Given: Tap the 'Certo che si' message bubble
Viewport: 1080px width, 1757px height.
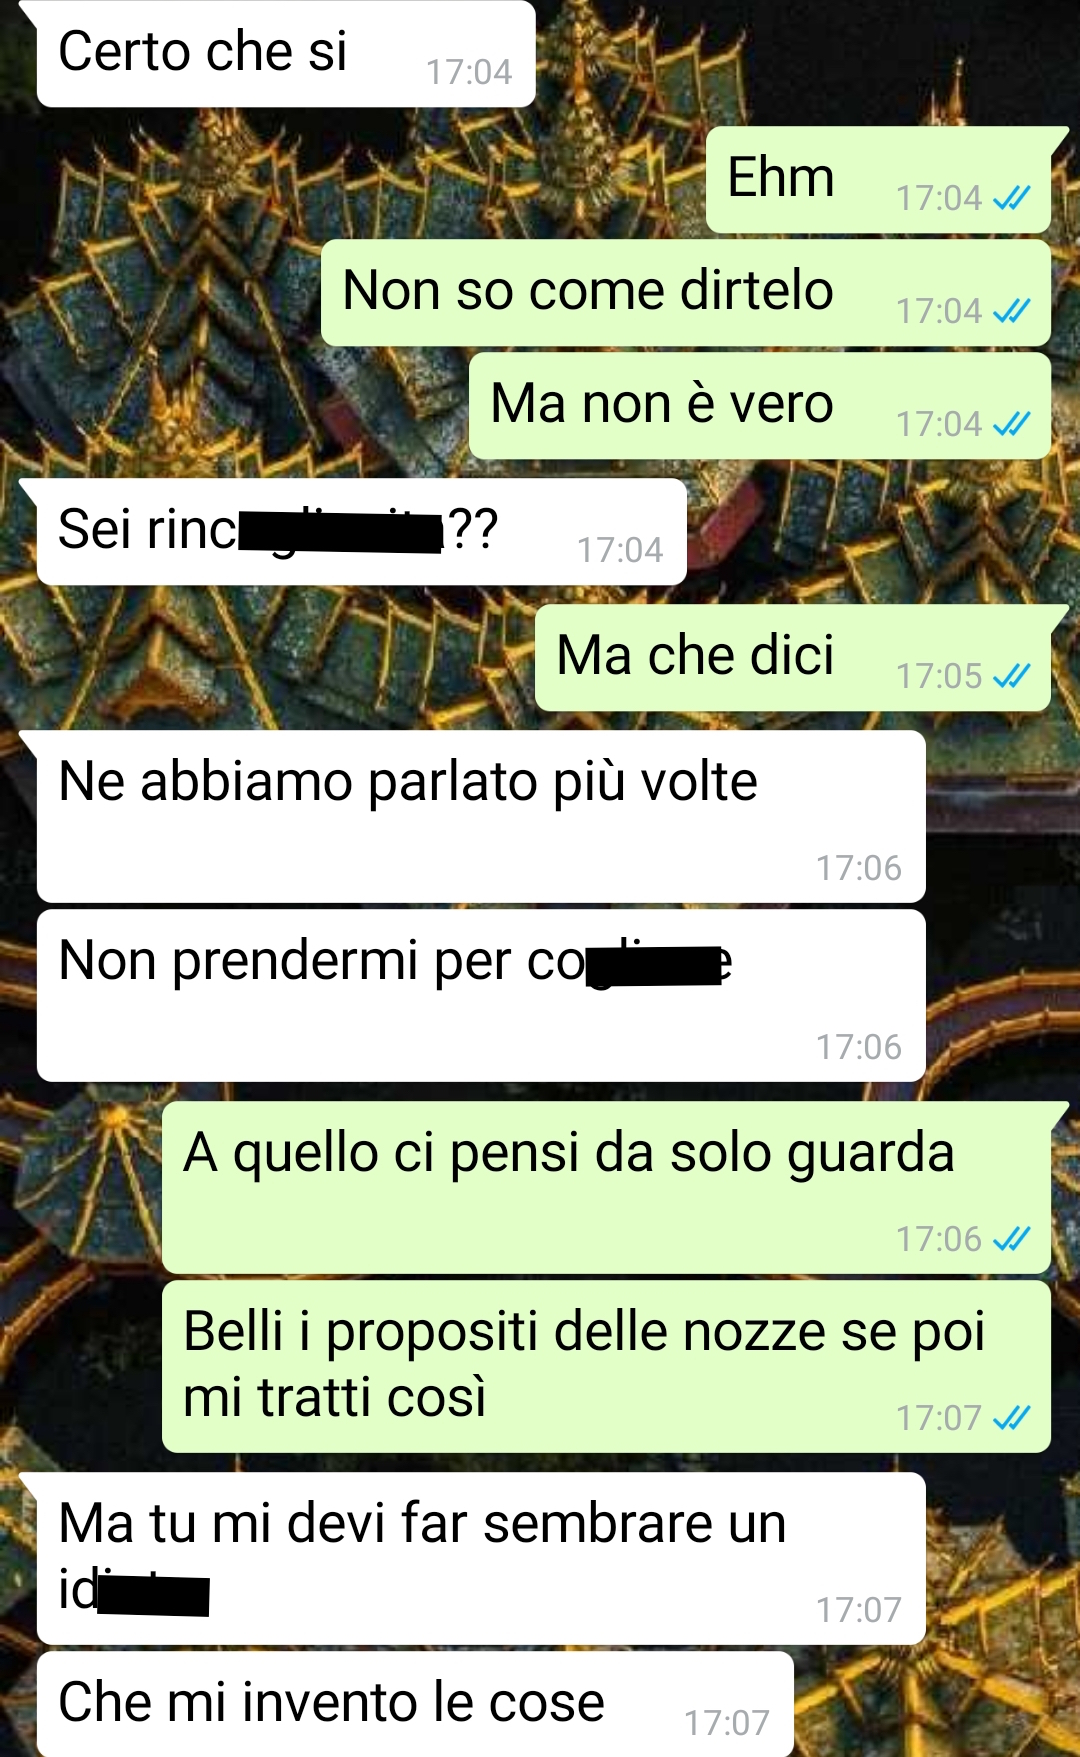Looking at the screenshot, I should [x=285, y=54].
